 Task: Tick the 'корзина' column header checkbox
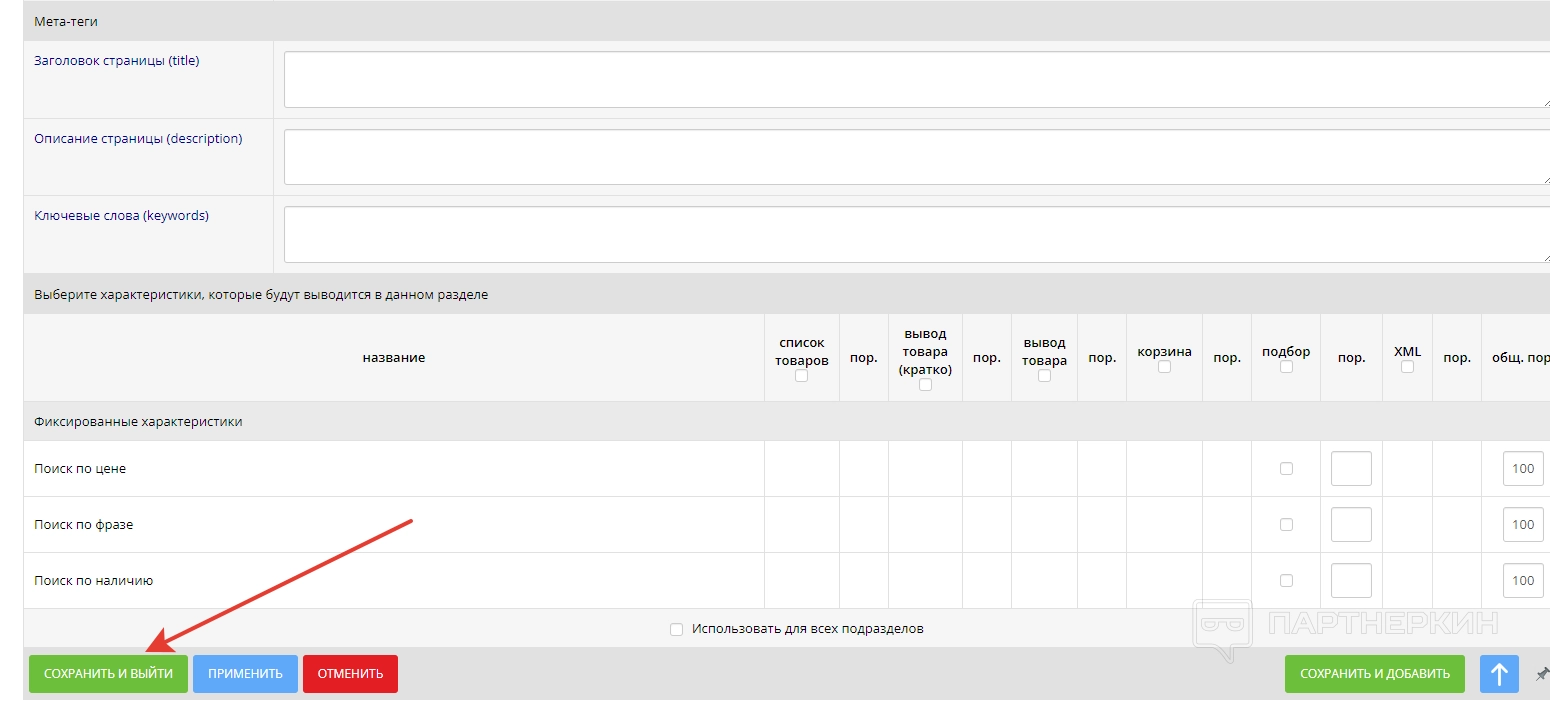pyautogui.click(x=1164, y=367)
